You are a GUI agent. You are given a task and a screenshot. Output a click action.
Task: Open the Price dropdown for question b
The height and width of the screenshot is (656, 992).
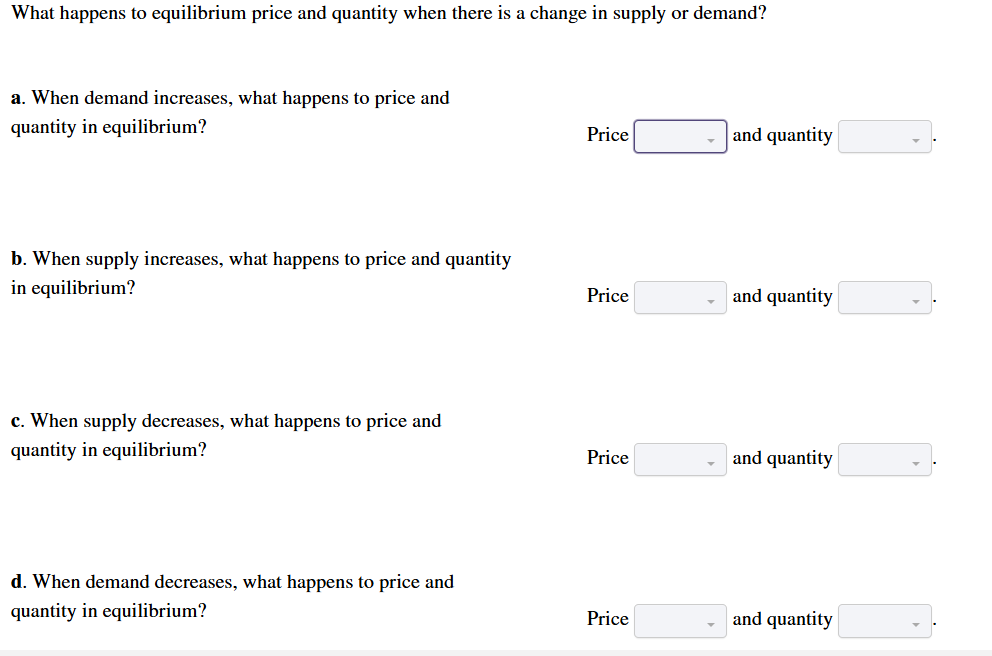[x=679, y=297]
